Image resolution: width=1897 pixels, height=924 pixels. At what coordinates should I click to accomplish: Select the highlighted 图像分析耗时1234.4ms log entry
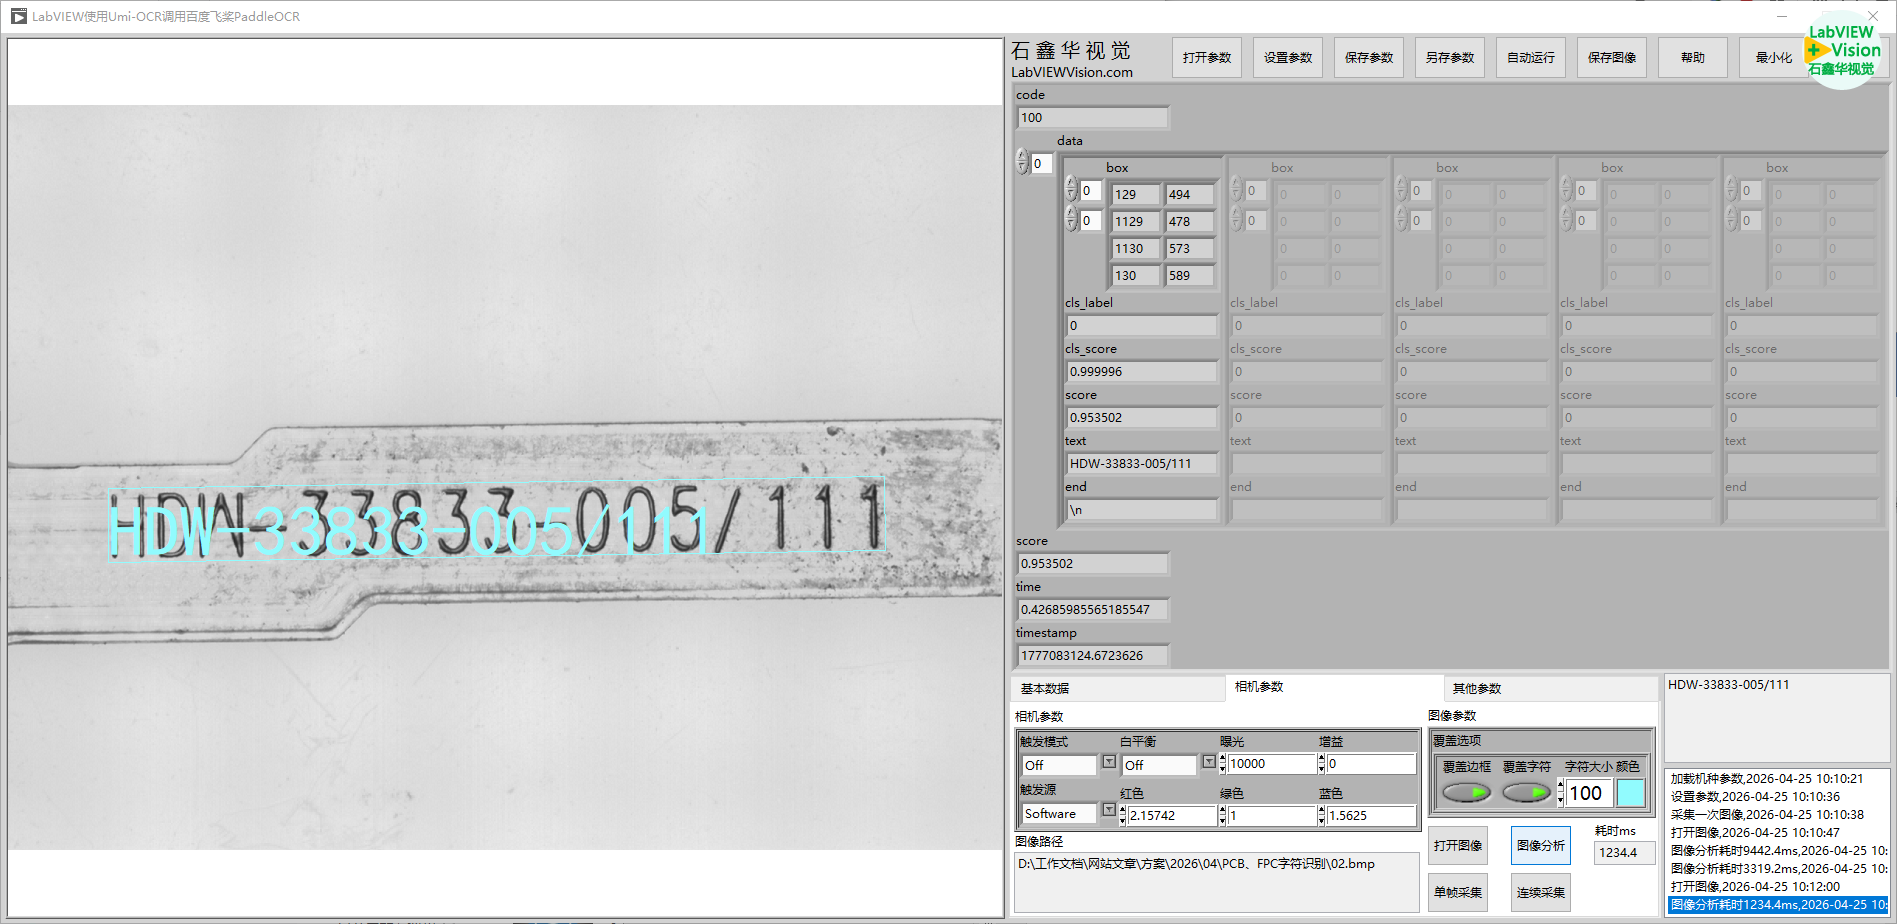tap(1777, 905)
